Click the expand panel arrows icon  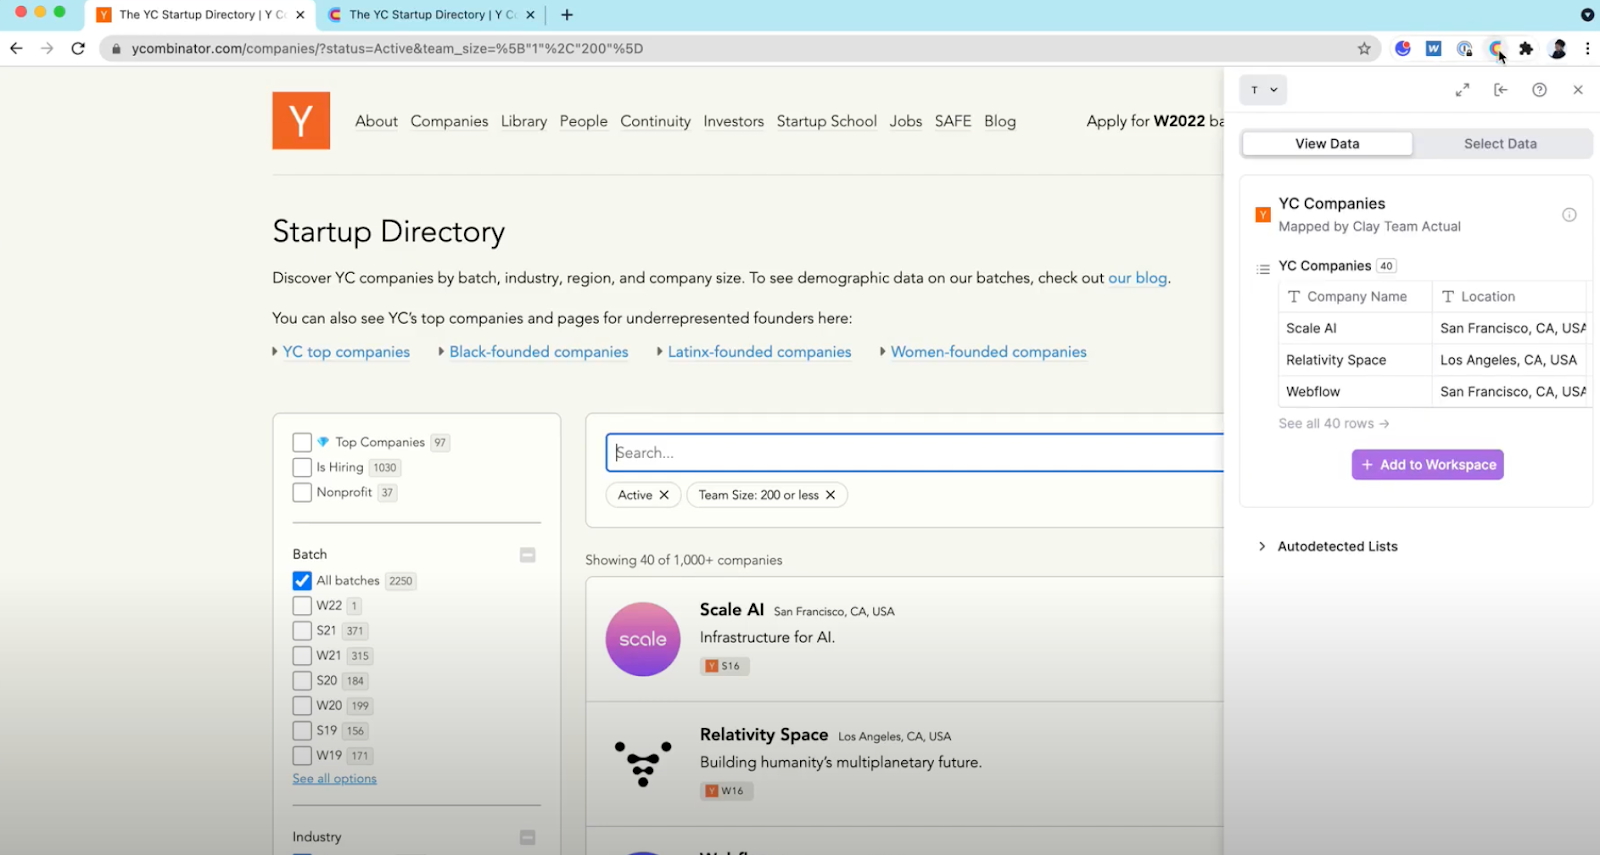[1462, 90]
